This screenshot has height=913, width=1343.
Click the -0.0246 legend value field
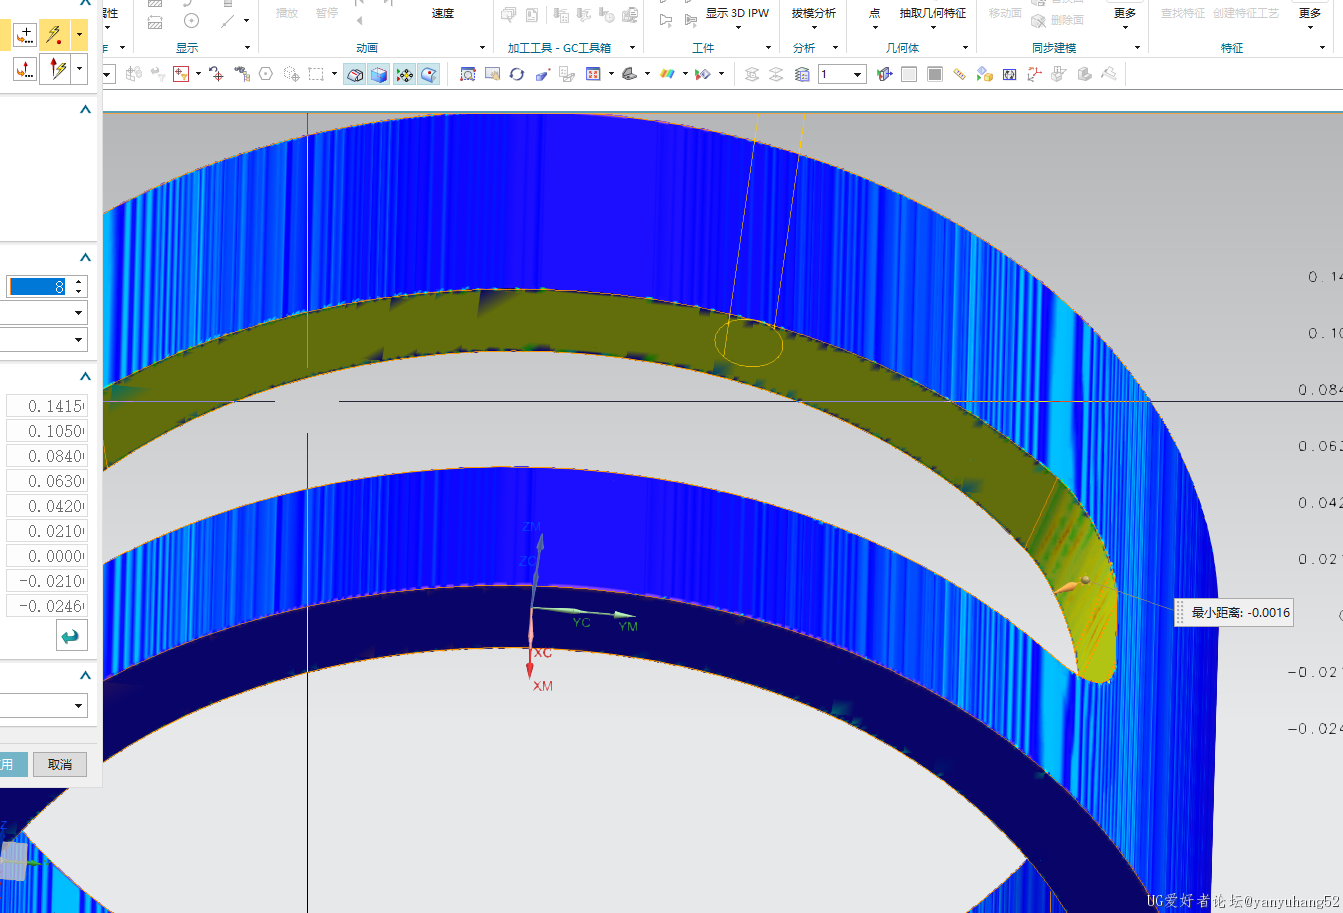point(46,606)
